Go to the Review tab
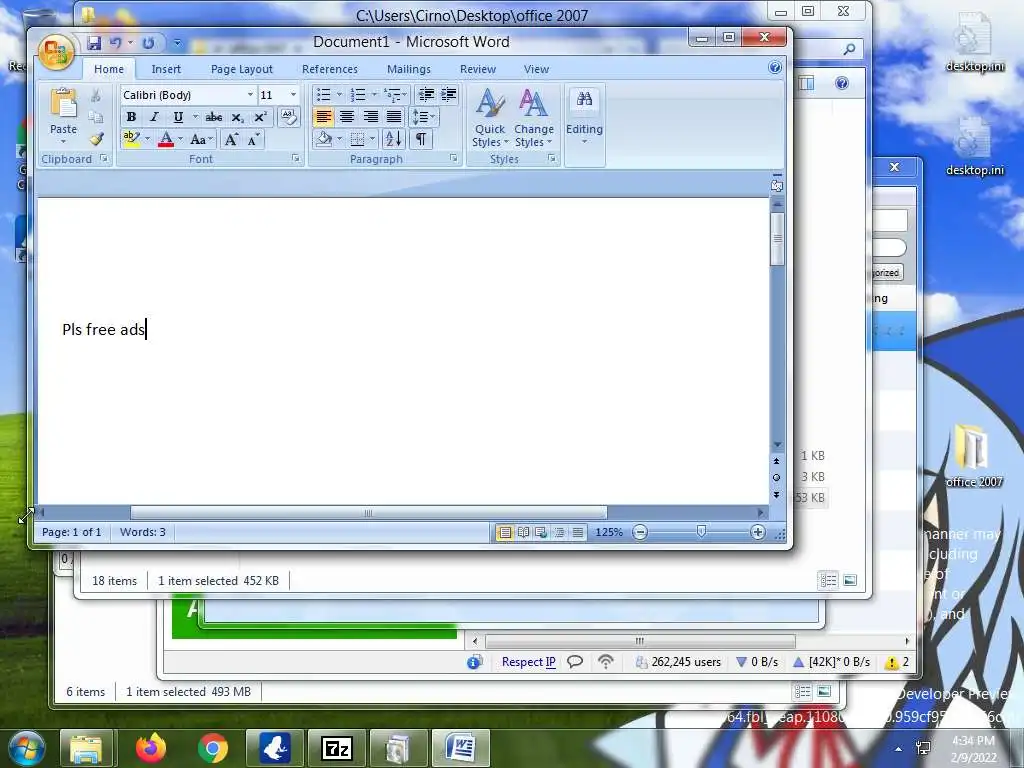Viewport: 1024px width, 768px height. click(478, 69)
